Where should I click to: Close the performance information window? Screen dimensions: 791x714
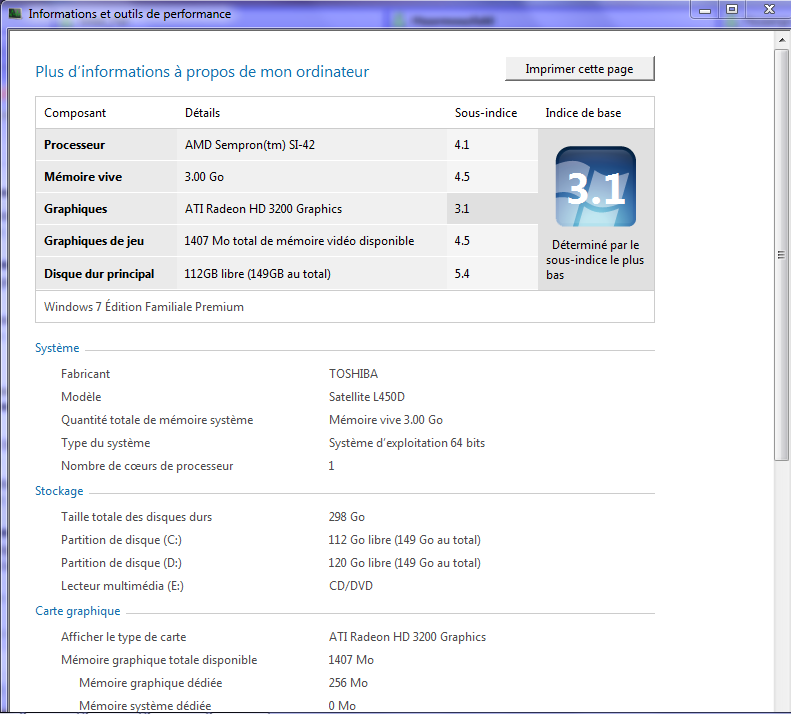coord(769,10)
